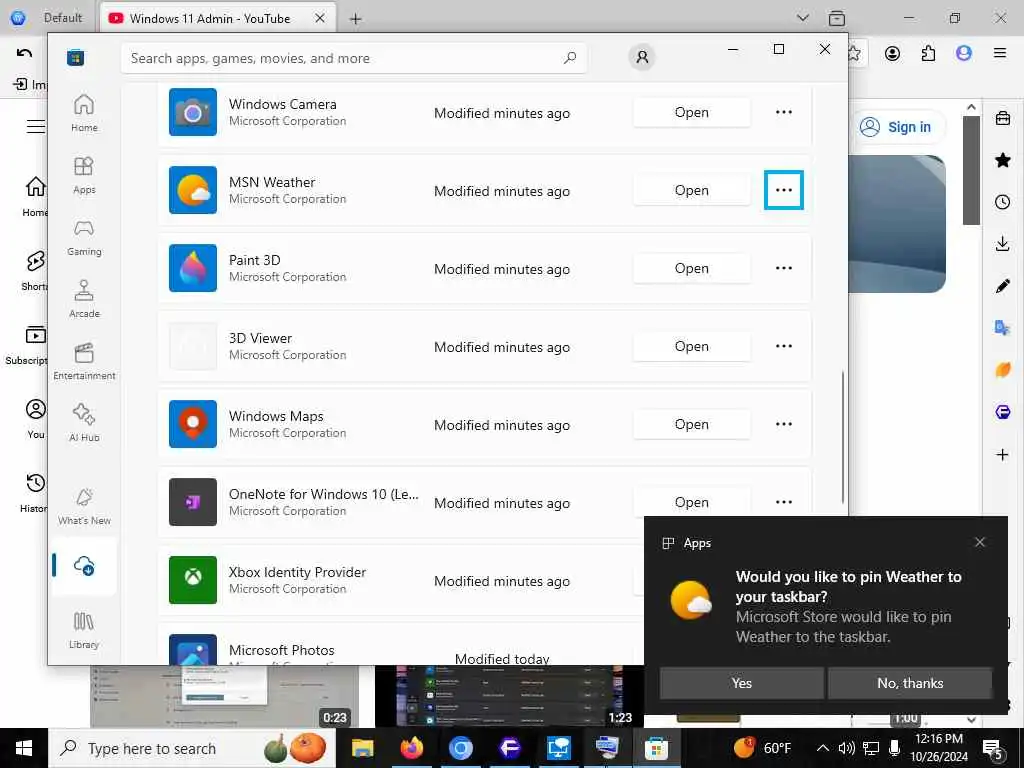The image size is (1024, 768).
Task: Open a new browser tab
Action: point(355,19)
